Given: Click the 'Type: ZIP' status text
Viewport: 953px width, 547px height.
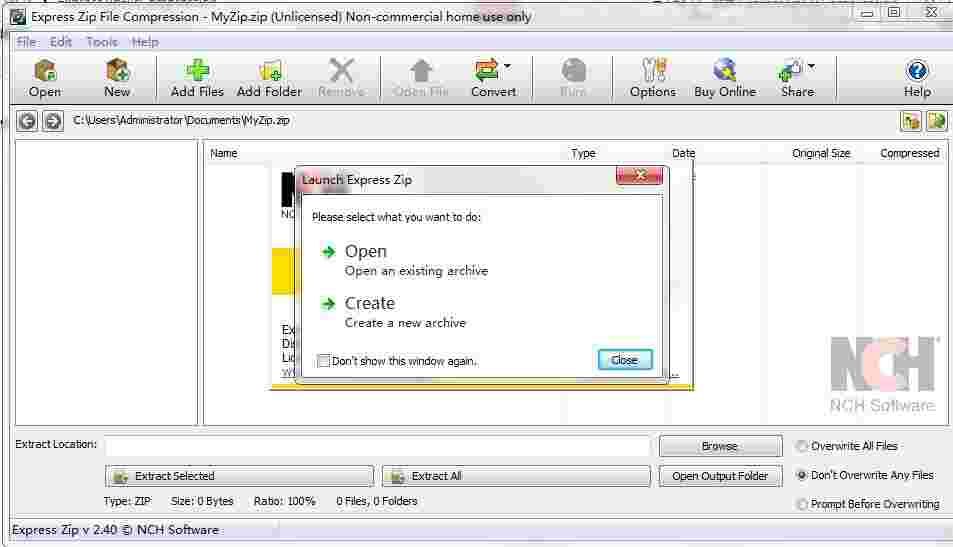Looking at the screenshot, I should (x=128, y=501).
